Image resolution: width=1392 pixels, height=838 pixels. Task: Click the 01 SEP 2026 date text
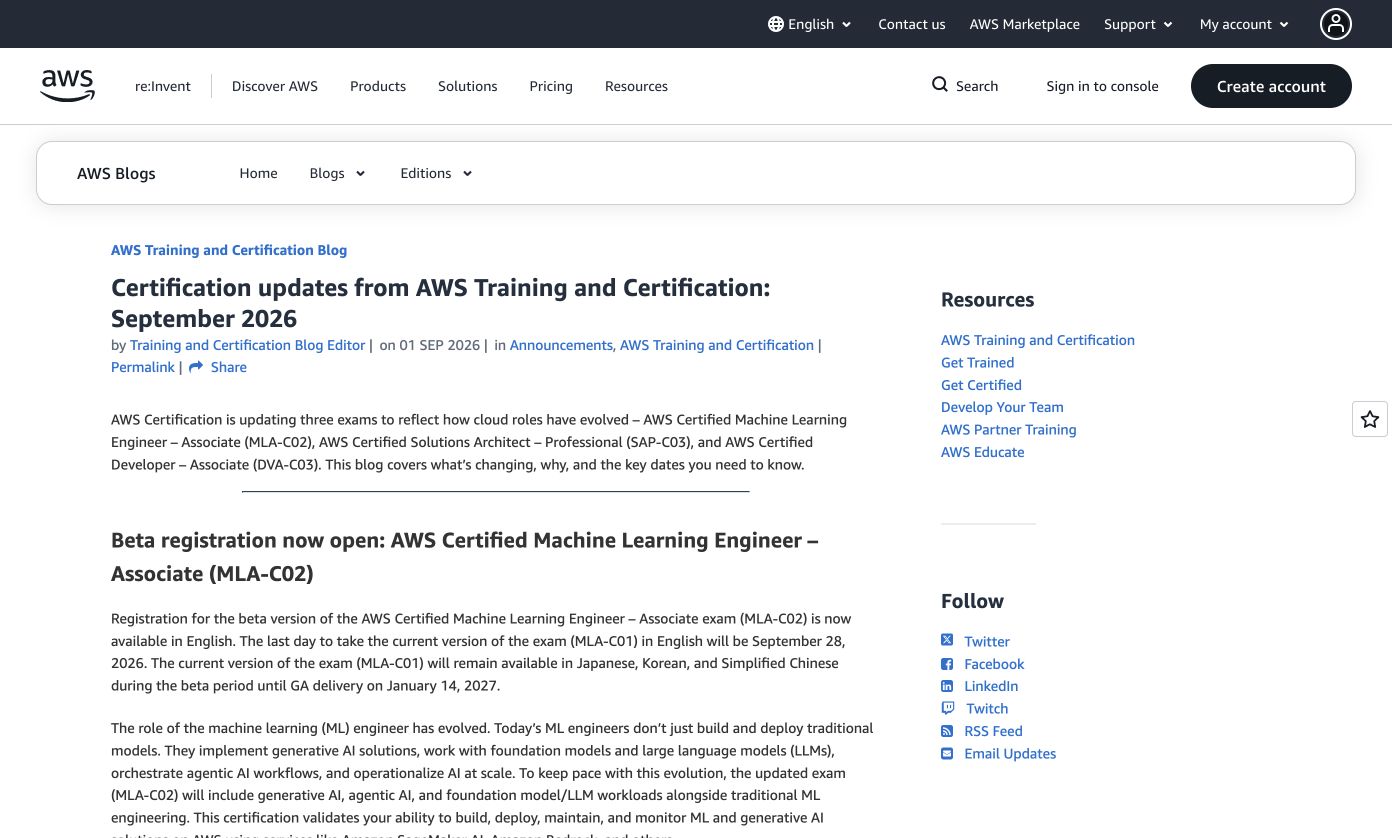coord(440,345)
